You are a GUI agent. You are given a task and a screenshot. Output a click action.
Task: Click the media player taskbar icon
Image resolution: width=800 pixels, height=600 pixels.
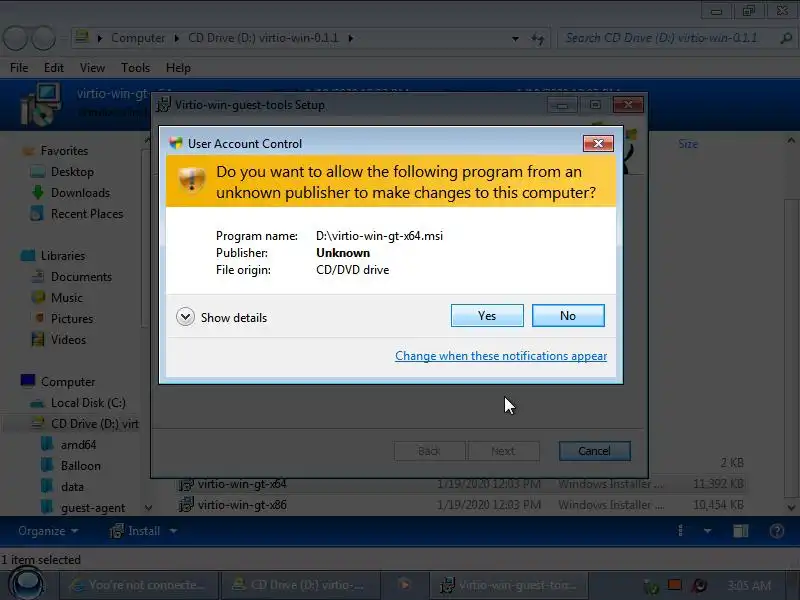point(404,585)
